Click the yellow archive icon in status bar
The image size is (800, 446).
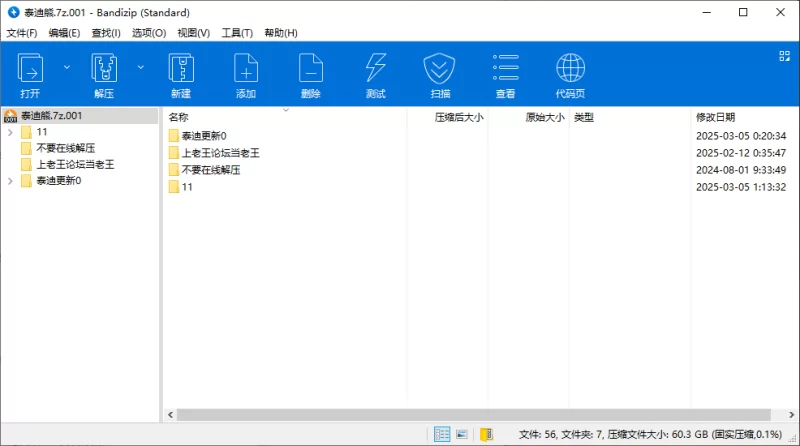pos(486,434)
